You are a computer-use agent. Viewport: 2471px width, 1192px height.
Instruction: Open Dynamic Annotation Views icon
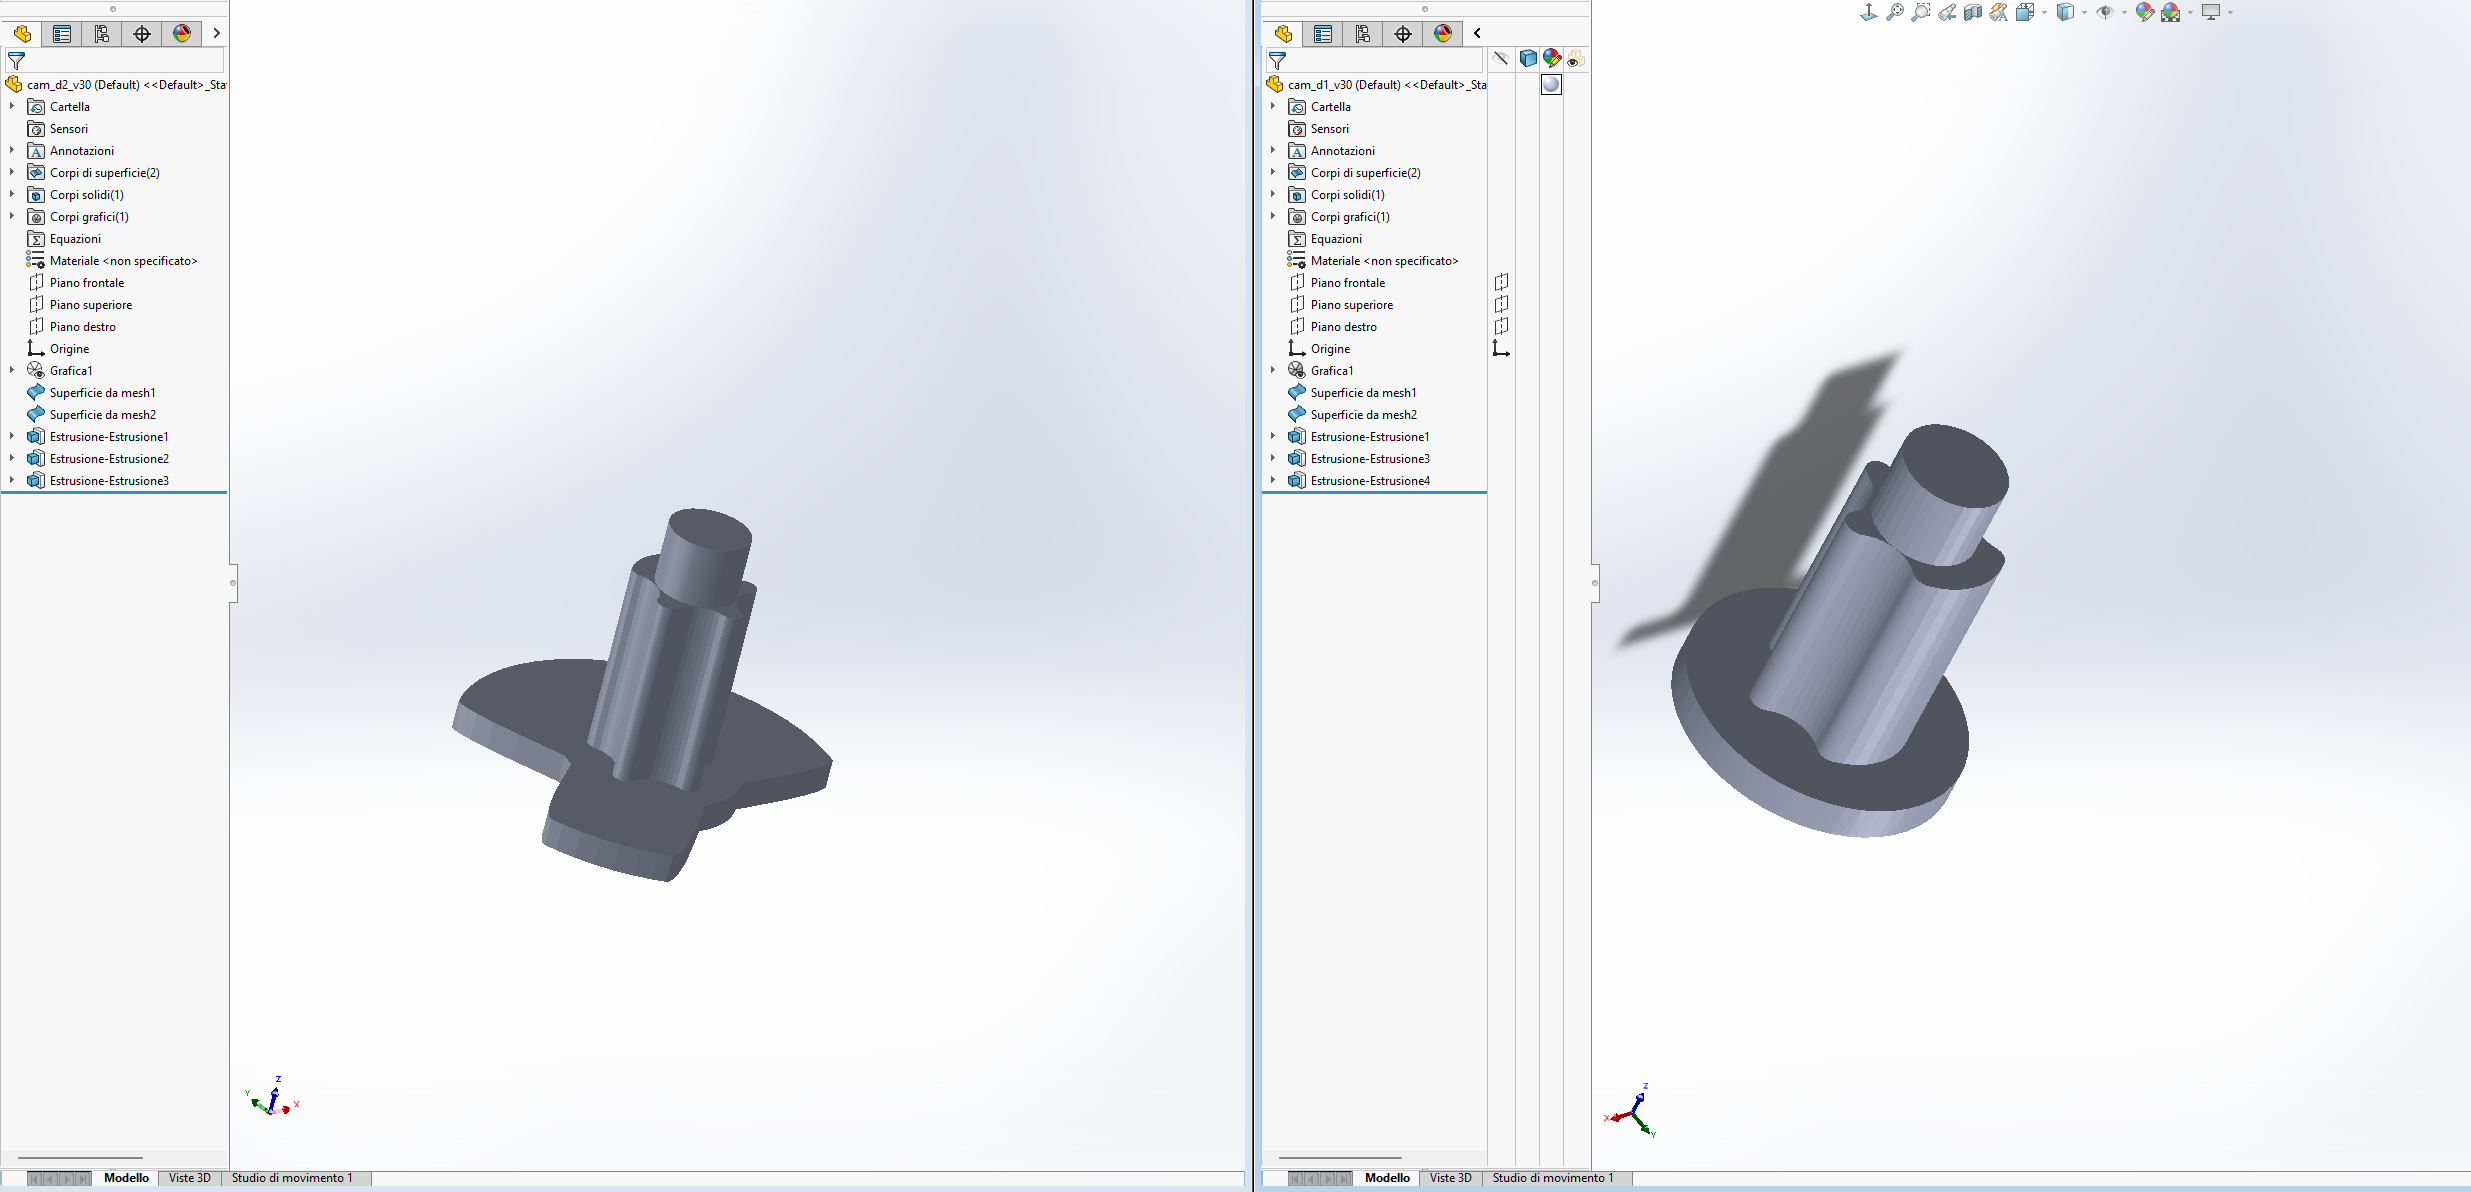(x=1998, y=12)
